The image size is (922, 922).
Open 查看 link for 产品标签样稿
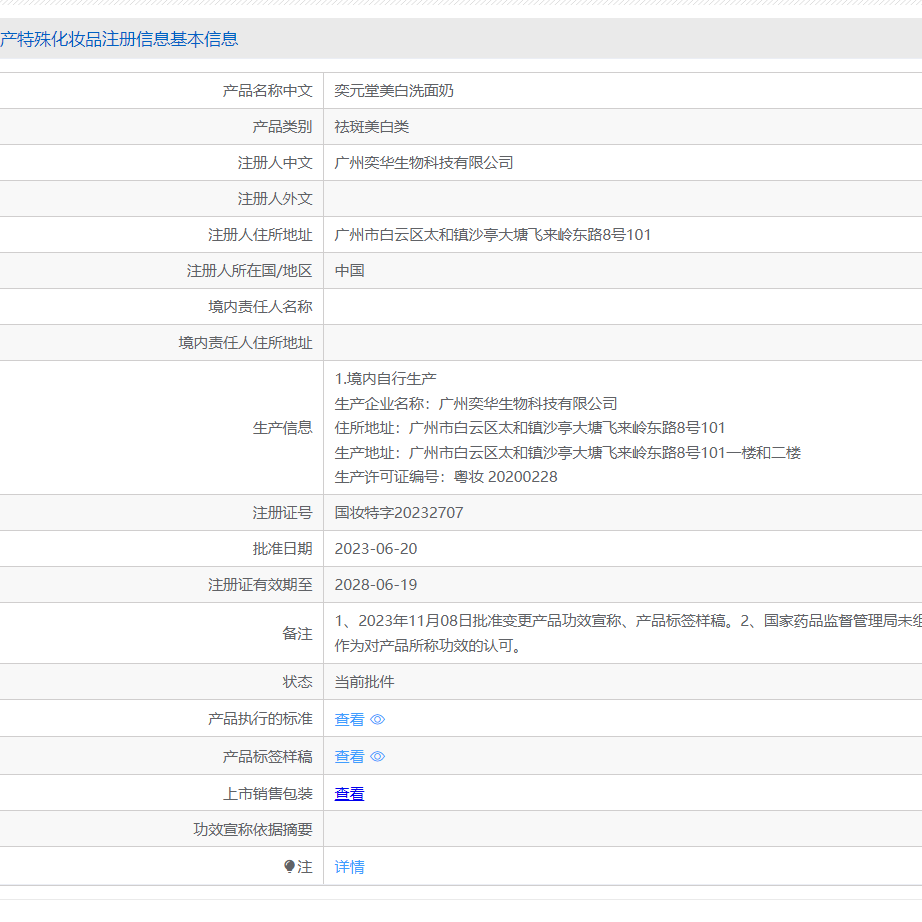pos(348,757)
